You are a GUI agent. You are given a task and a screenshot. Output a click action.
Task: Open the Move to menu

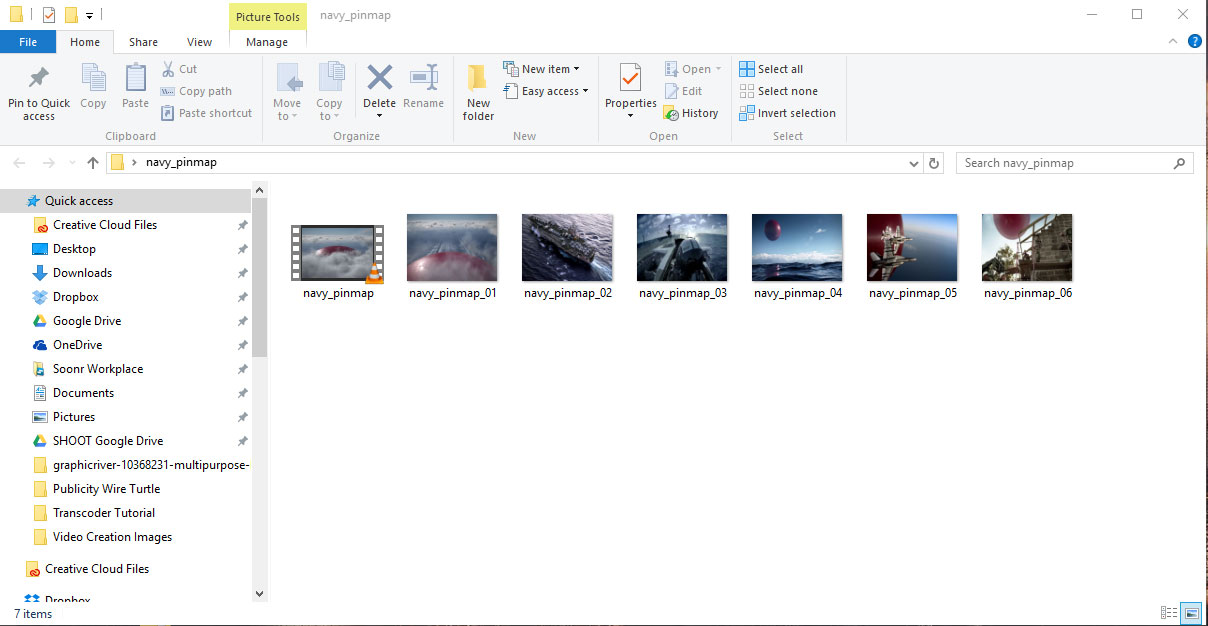pyautogui.click(x=287, y=92)
